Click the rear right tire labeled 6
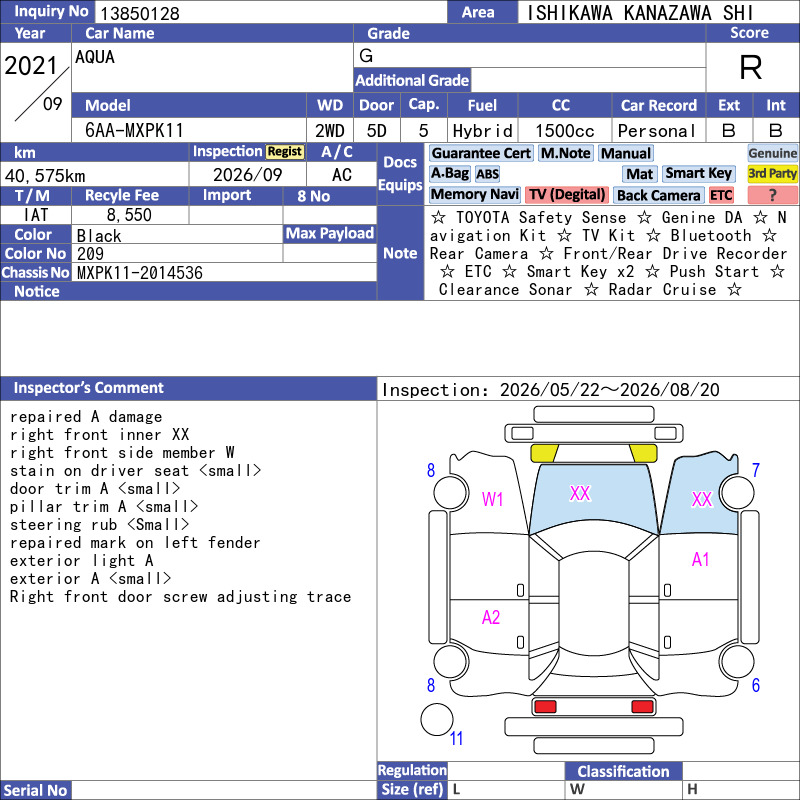 (x=737, y=662)
